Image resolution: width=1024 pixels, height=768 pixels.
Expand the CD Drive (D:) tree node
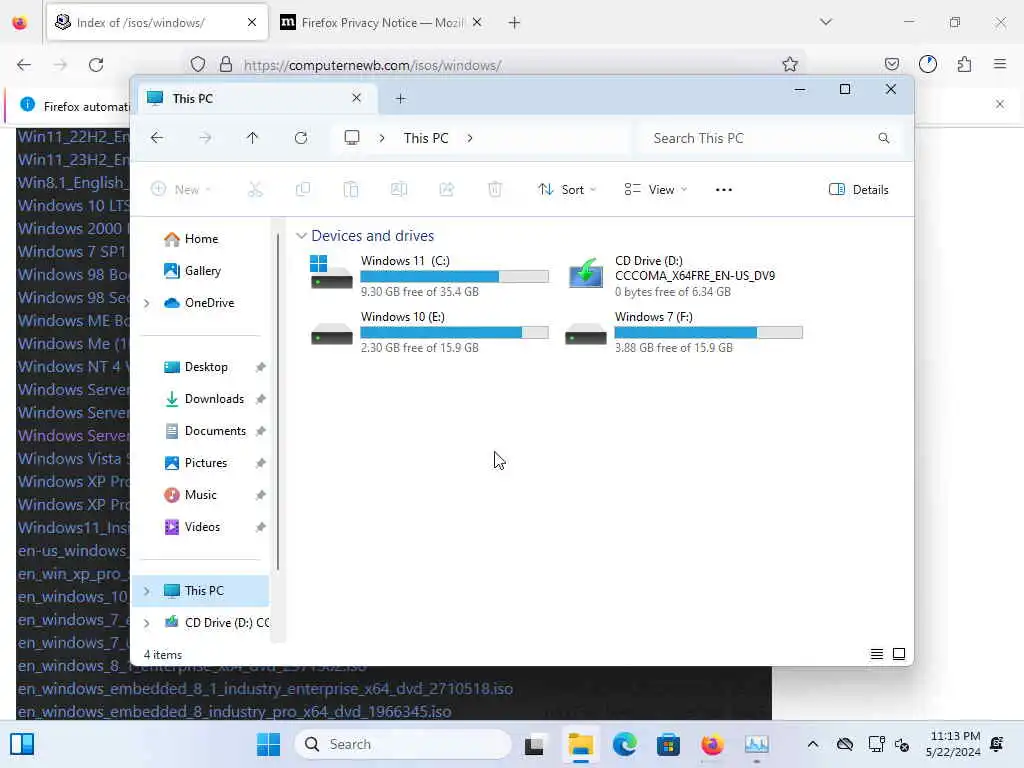[147, 623]
